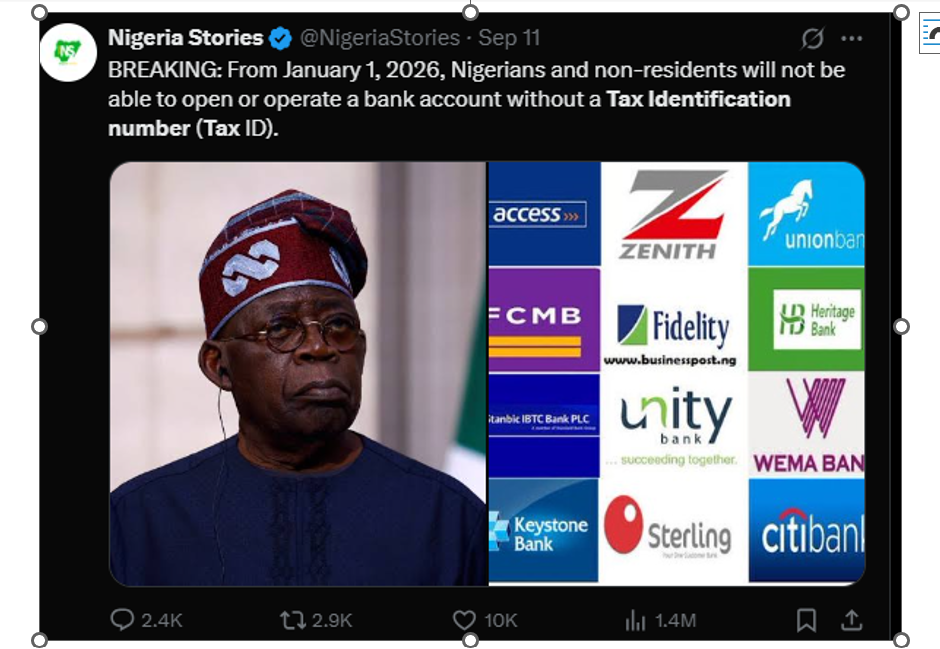Click the left-middle image selection handle
Viewport: 940px width, 649px height.
39,327
